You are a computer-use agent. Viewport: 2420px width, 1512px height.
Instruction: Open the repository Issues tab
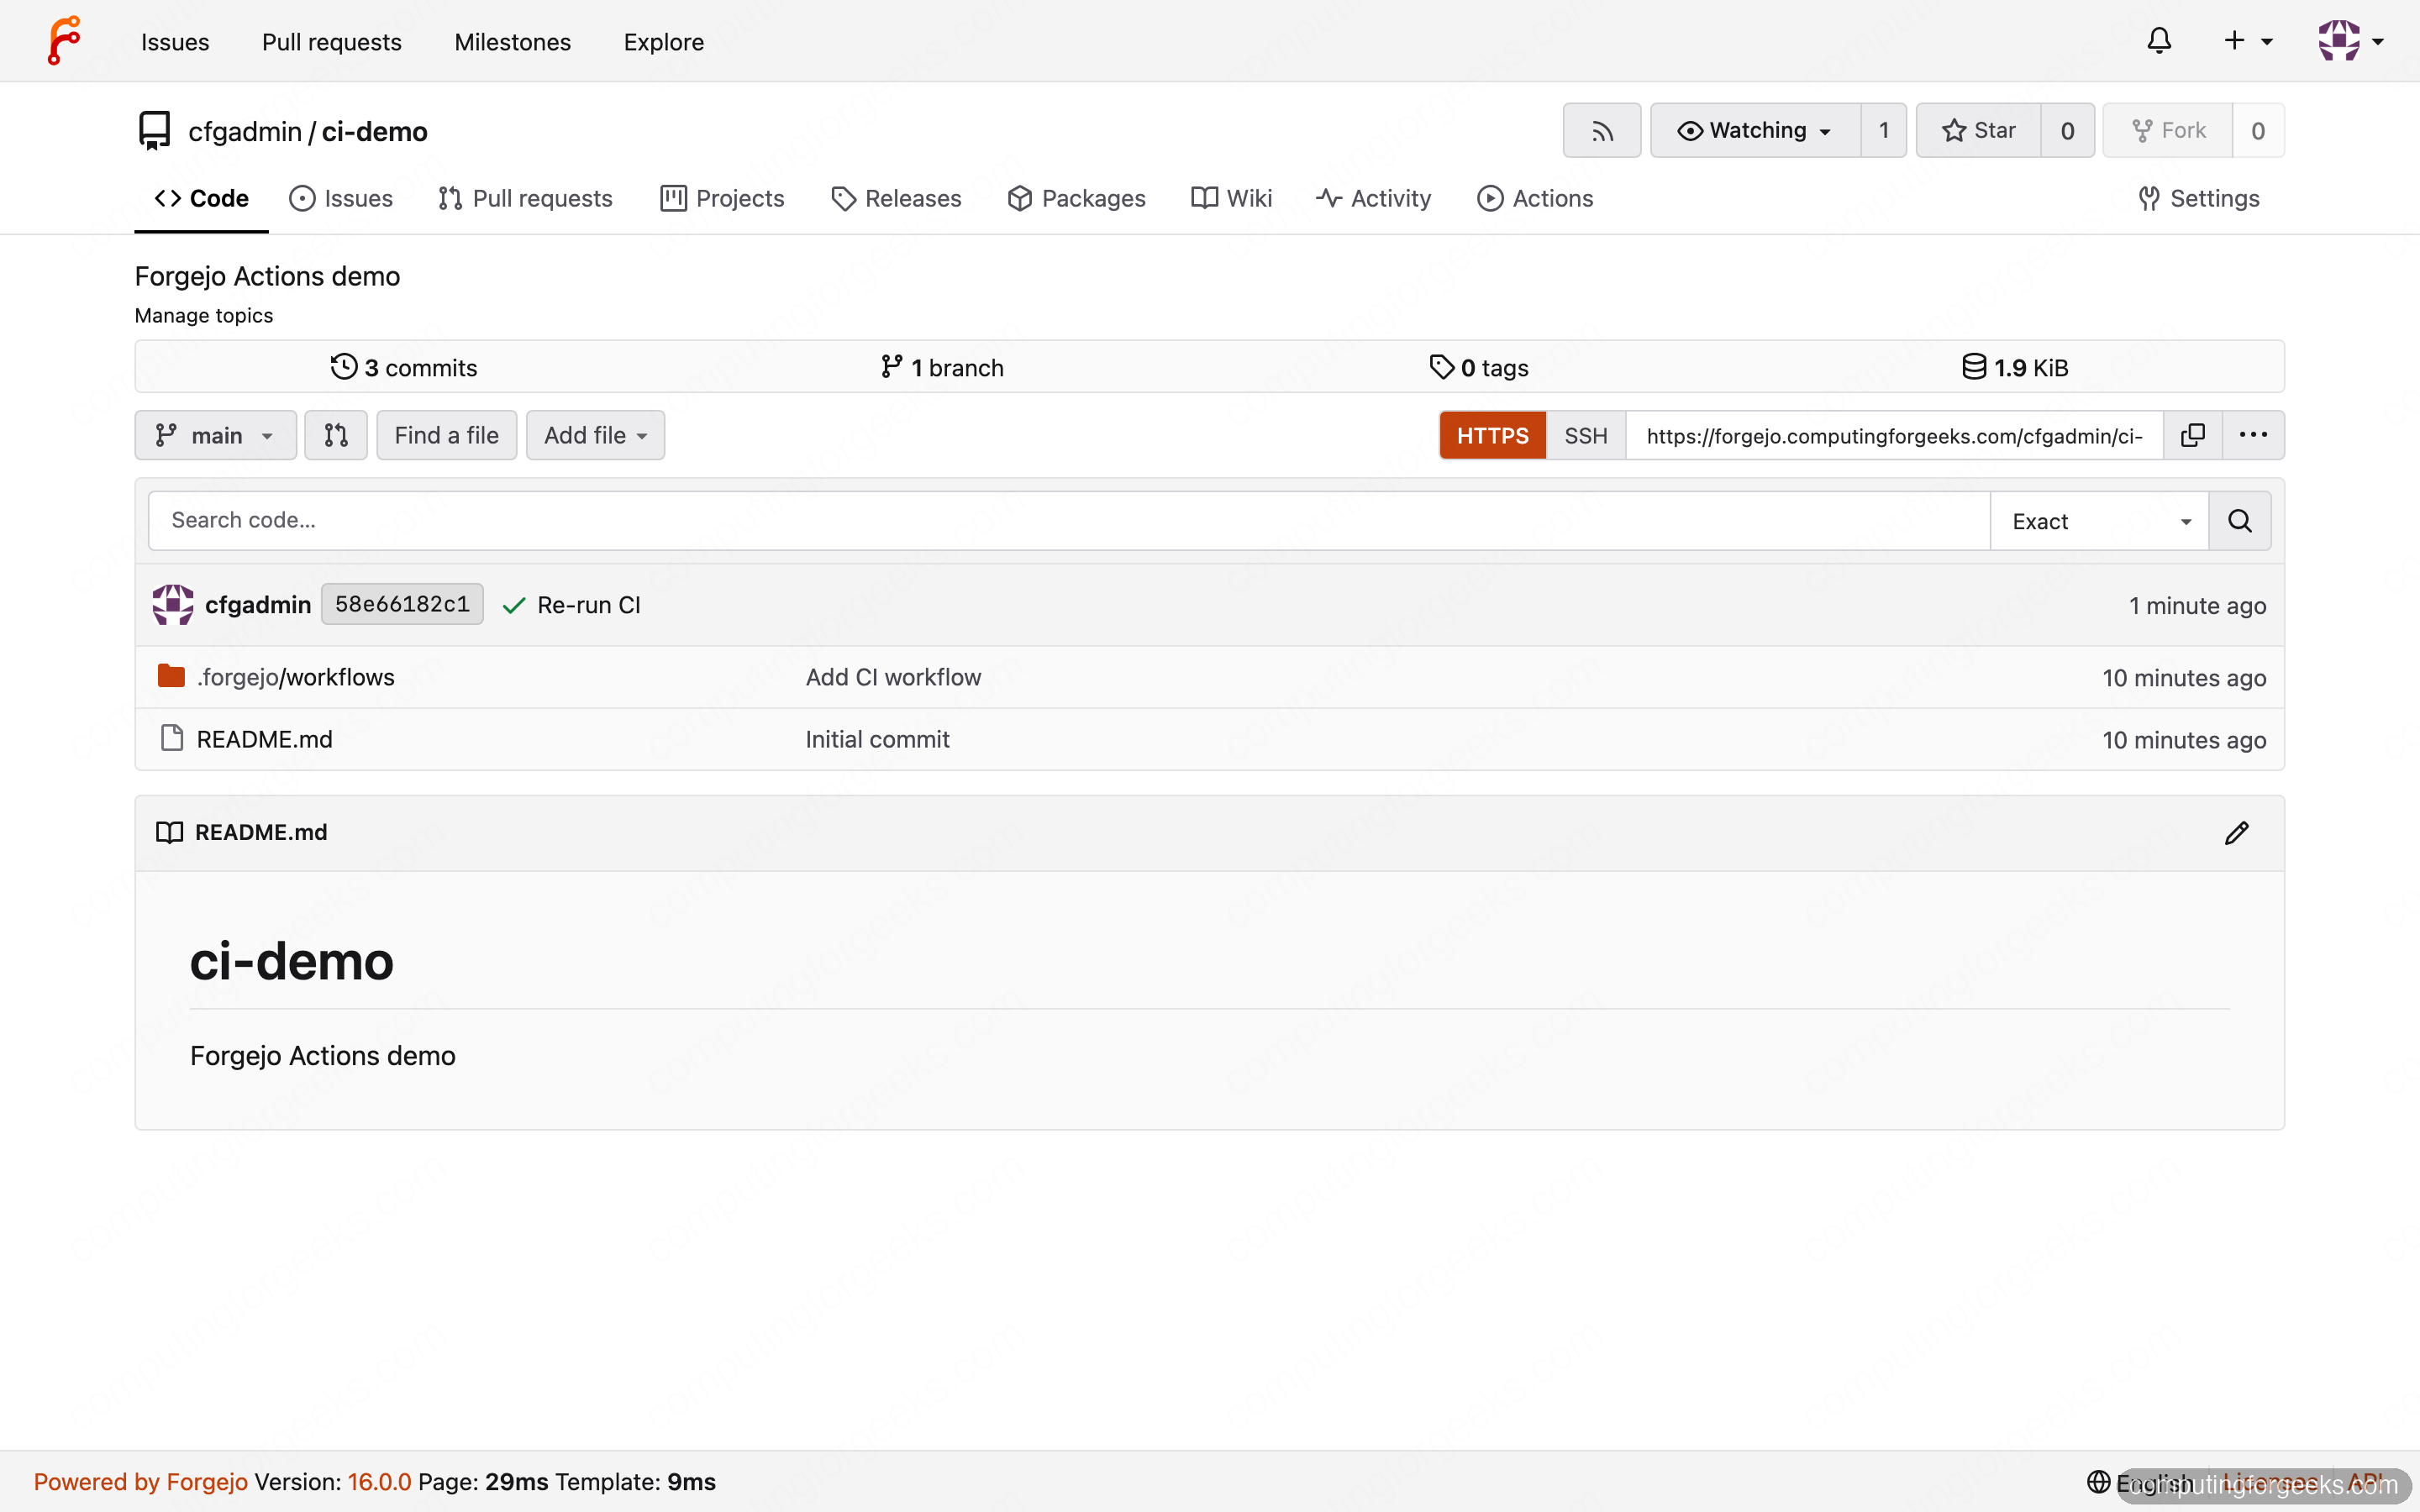(x=341, y=199)
